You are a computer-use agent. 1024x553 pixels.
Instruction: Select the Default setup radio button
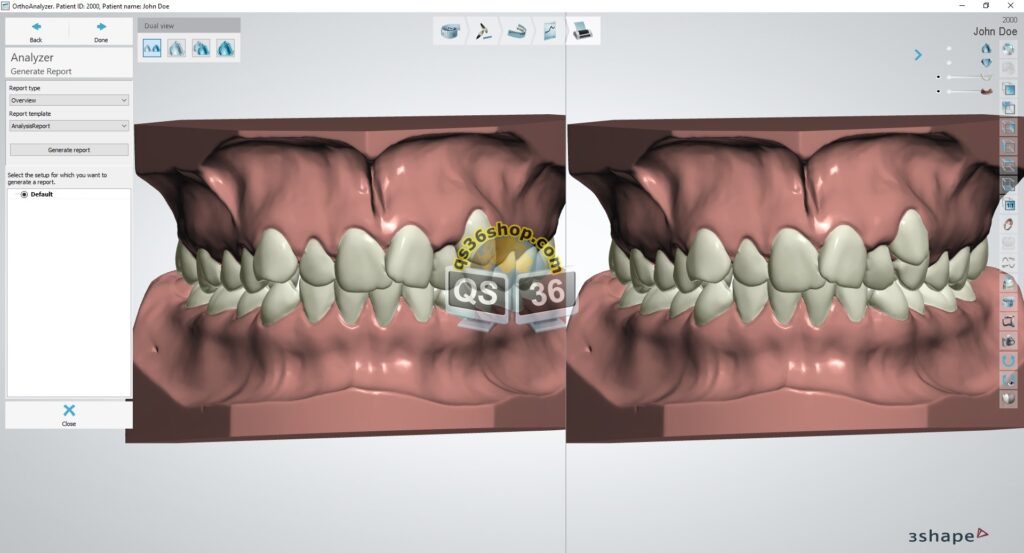click(24, 194)
